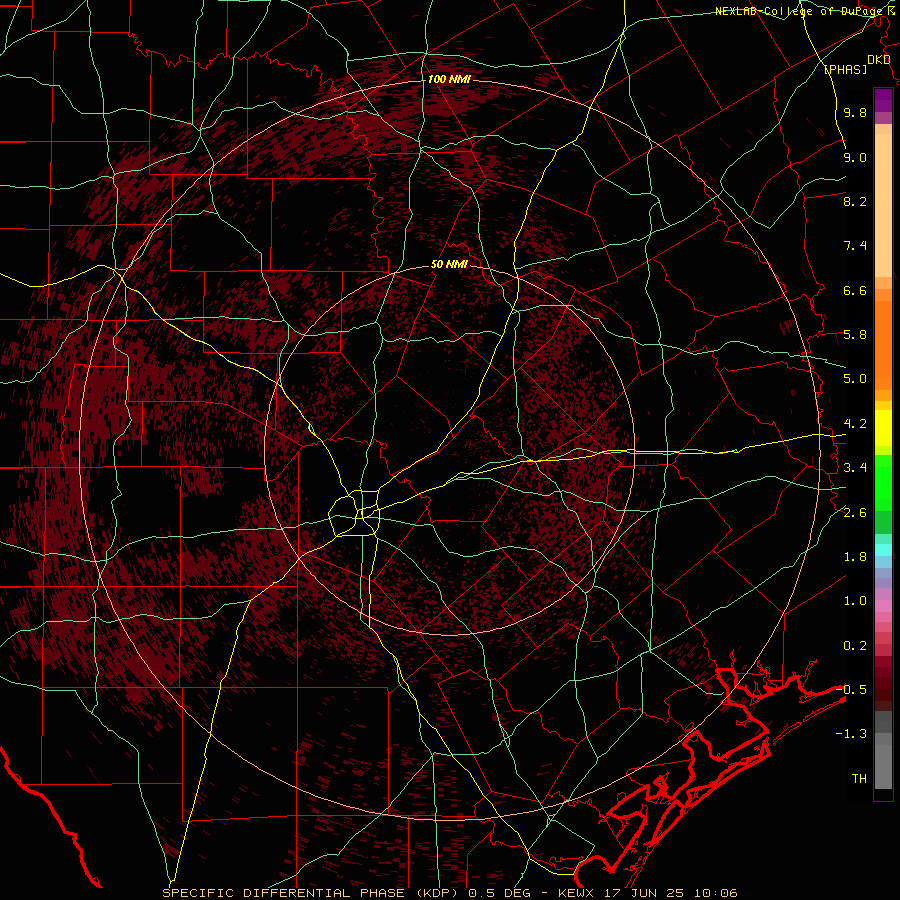The height and width of the screenshot is (900, 900).
Task: Select the 0.2 value on color scale
Action: (855, 646)
